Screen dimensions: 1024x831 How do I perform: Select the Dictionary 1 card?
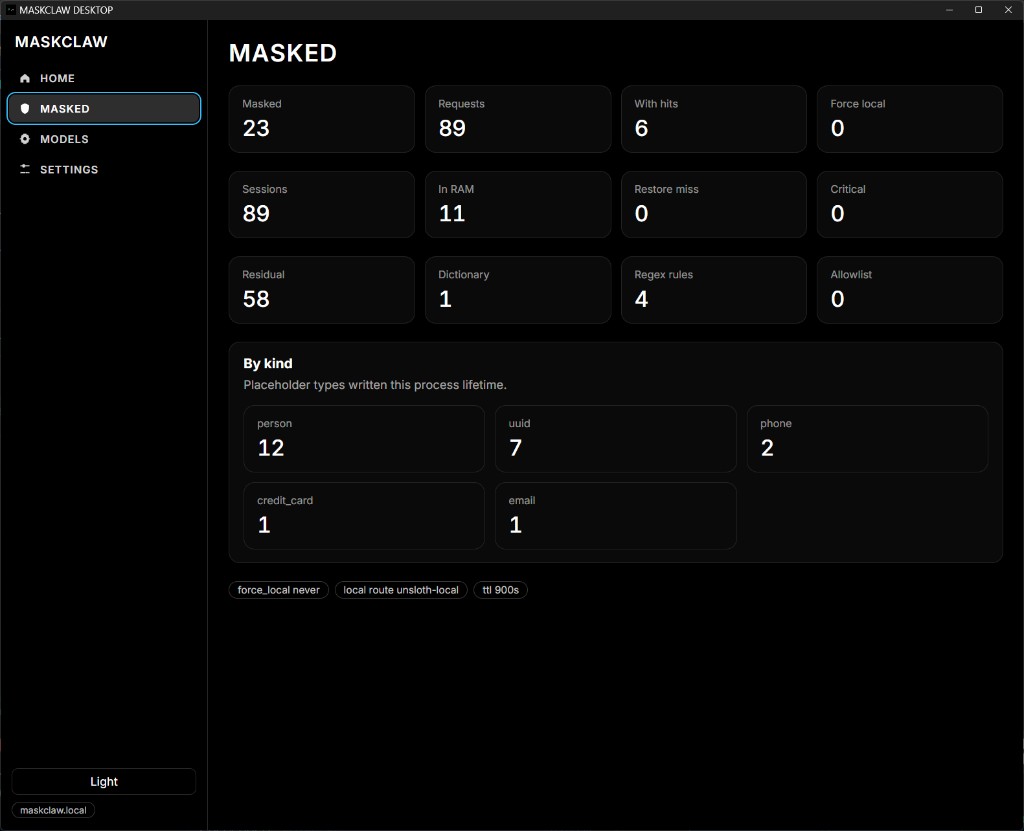coord(518,290)
